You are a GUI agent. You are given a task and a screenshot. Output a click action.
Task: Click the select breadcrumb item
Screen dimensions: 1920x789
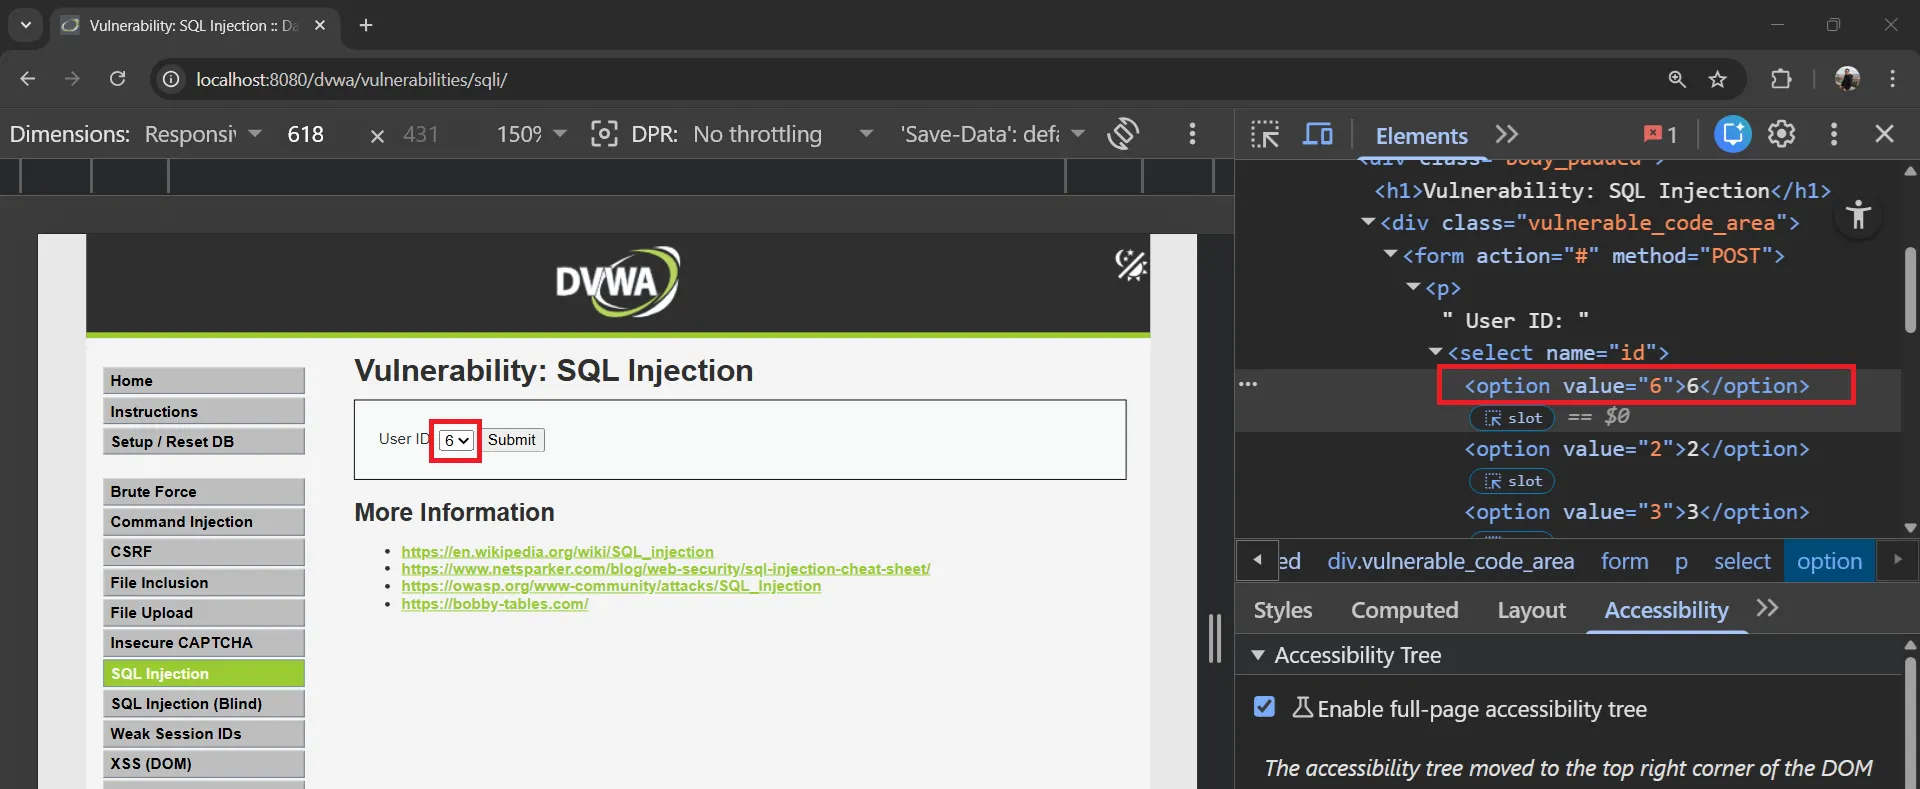pos(1742,561)
